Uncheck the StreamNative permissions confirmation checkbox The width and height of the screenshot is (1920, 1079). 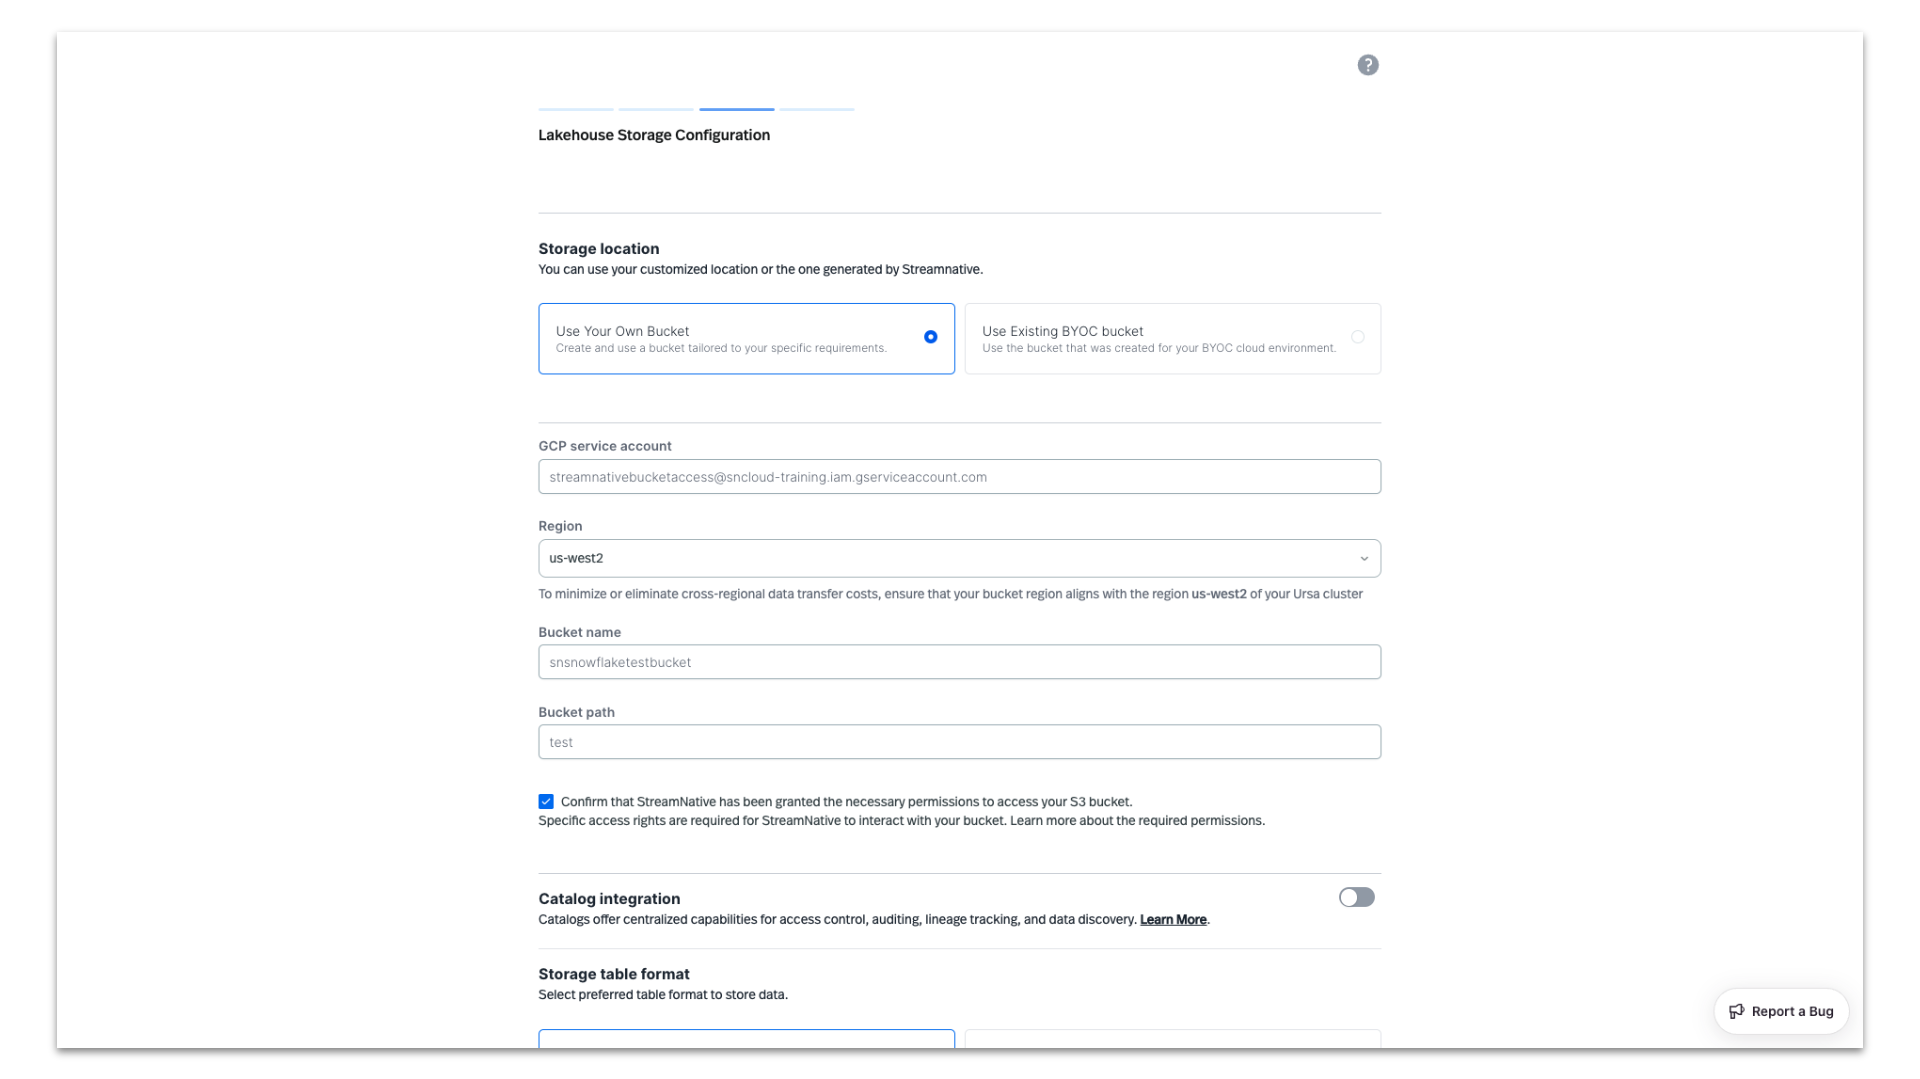point(546,802)
